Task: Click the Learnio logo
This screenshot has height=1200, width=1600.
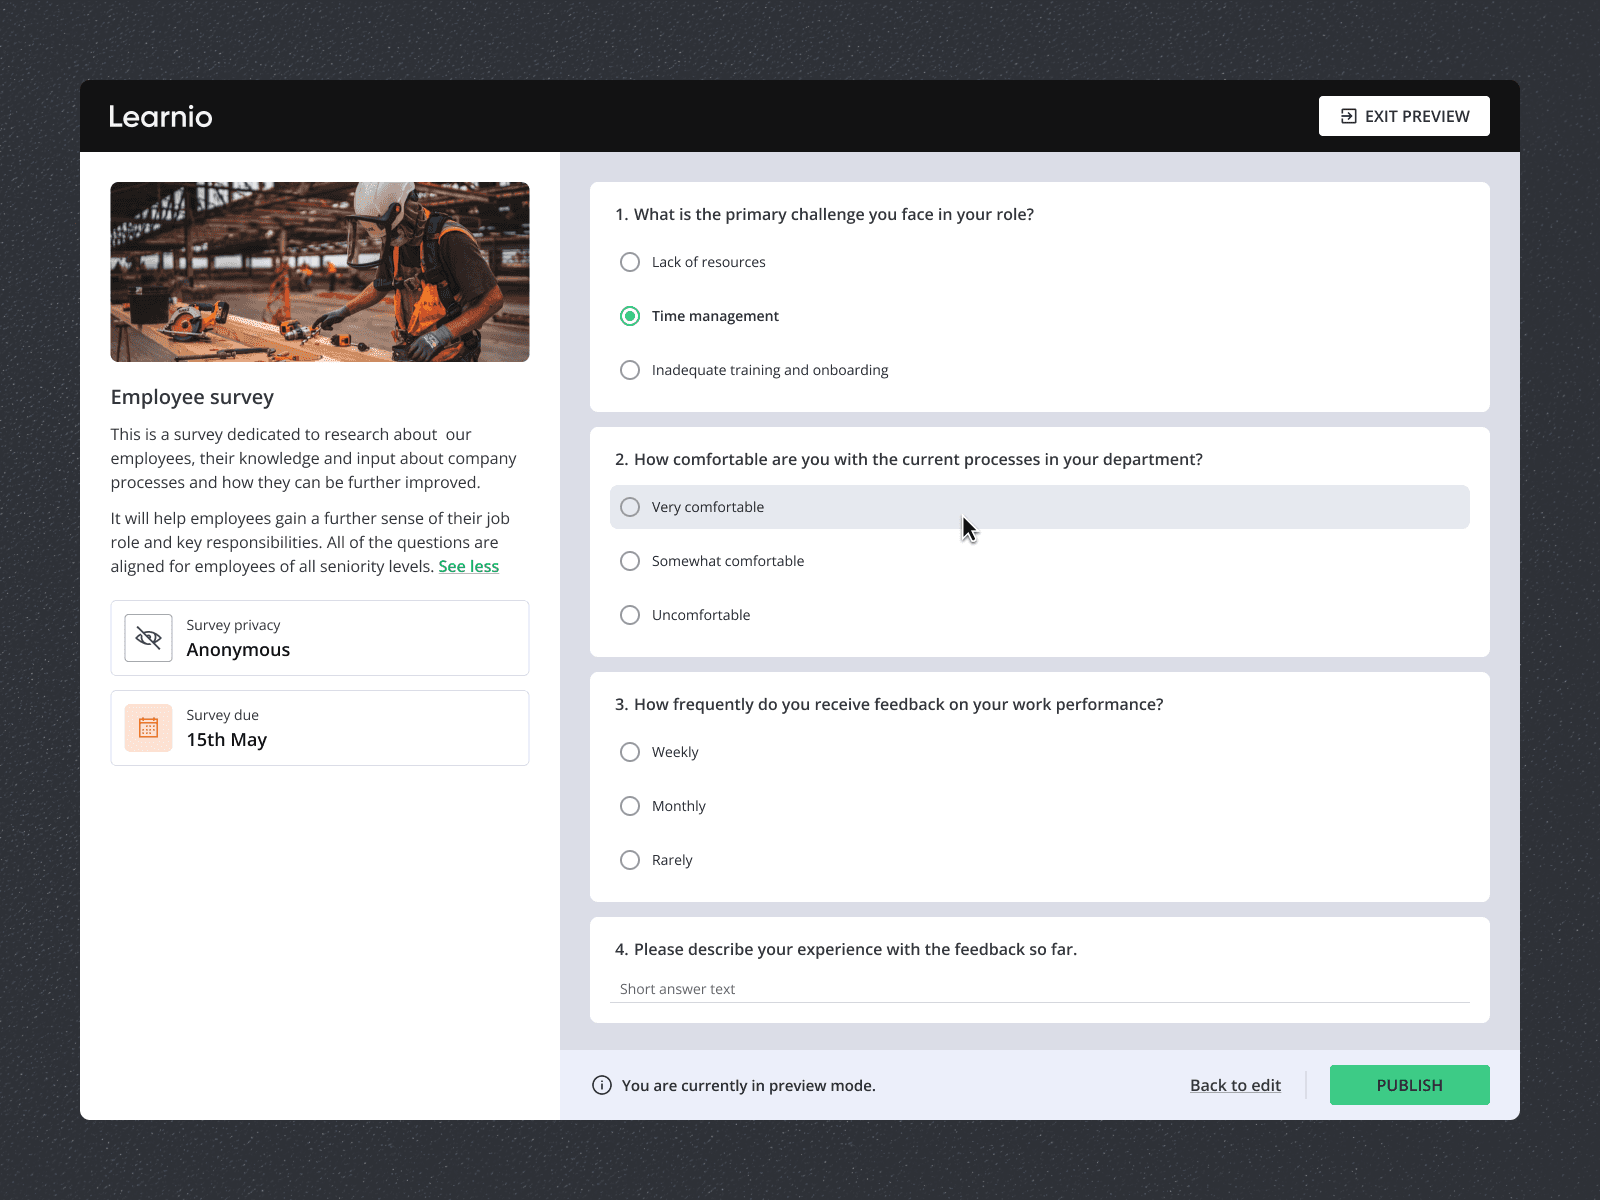Action: tap(160, 116)
